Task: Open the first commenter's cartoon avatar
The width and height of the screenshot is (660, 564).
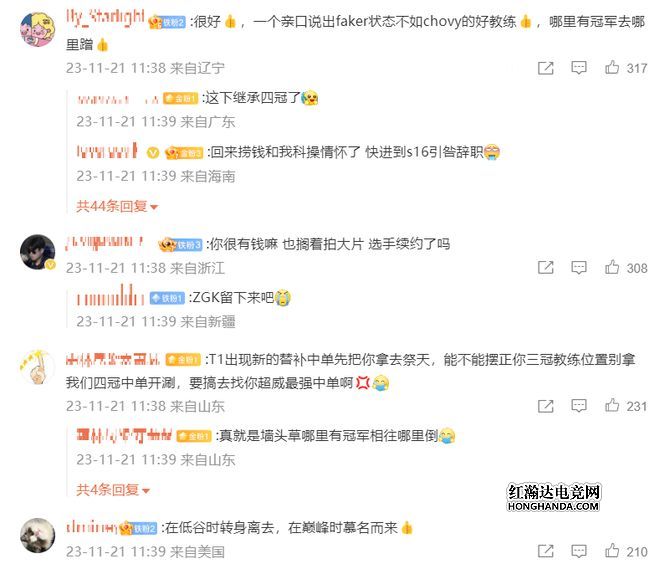Action: coord(37,29)
